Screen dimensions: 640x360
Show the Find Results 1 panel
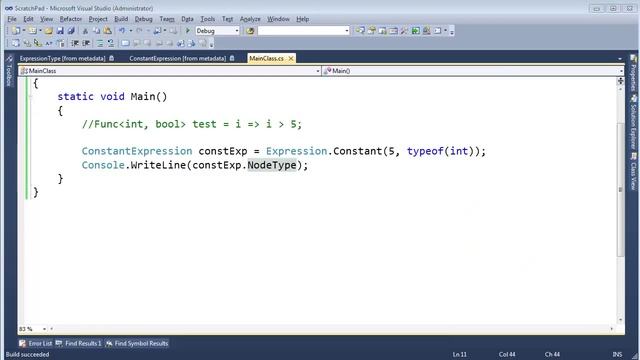(78, 343)
